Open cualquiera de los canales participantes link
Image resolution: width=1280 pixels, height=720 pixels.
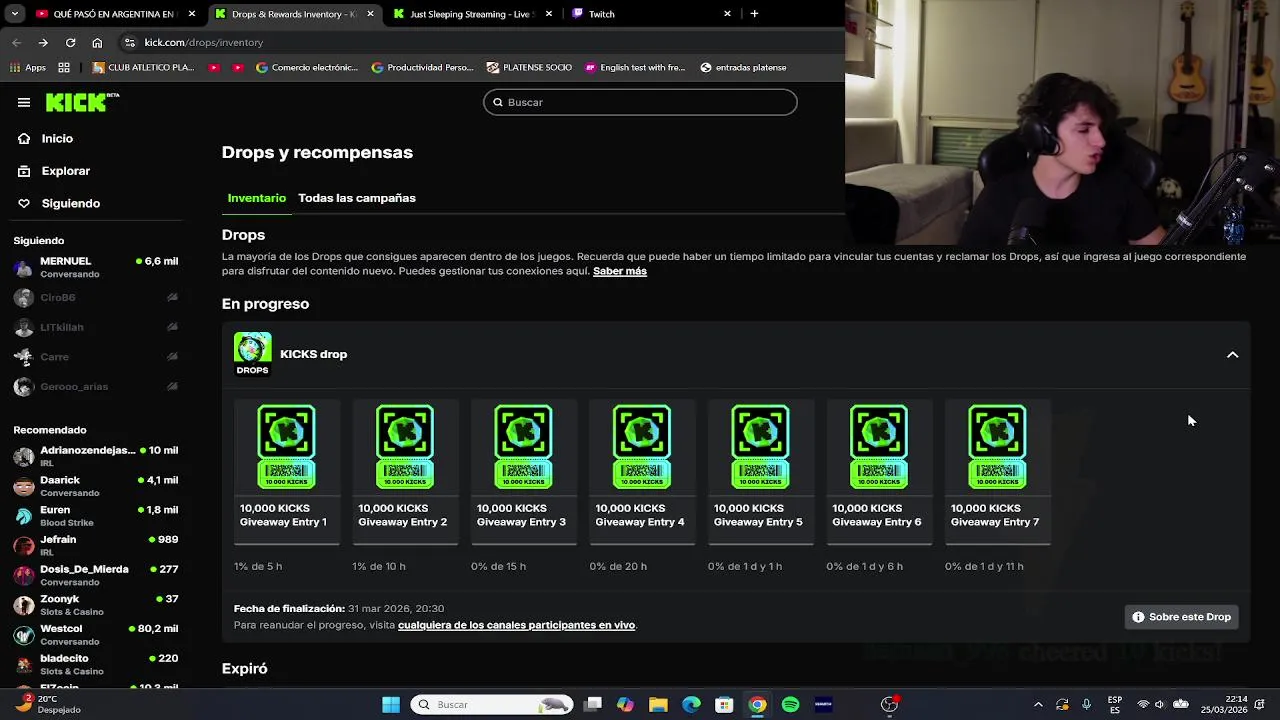tap(516, 625)
